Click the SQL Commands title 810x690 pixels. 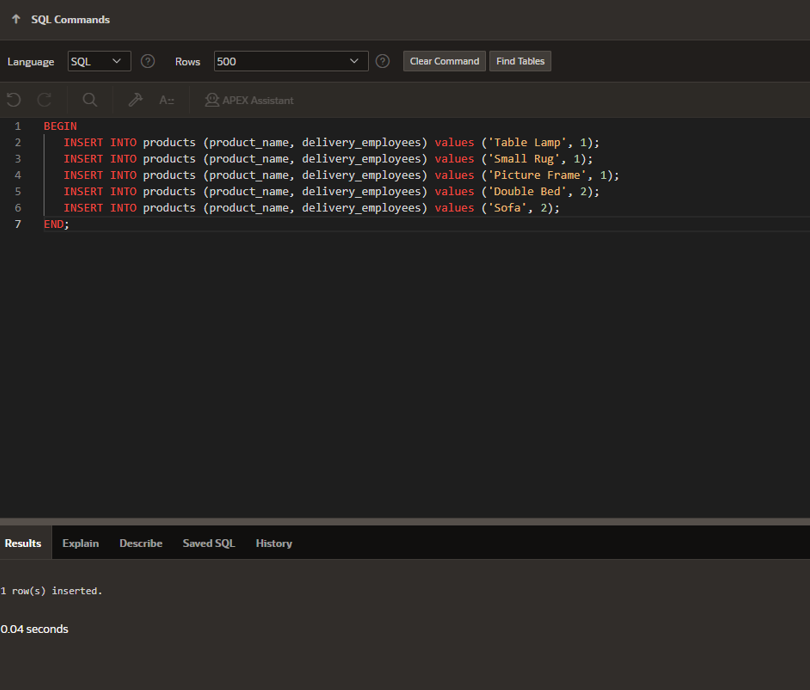coord(70,20)
